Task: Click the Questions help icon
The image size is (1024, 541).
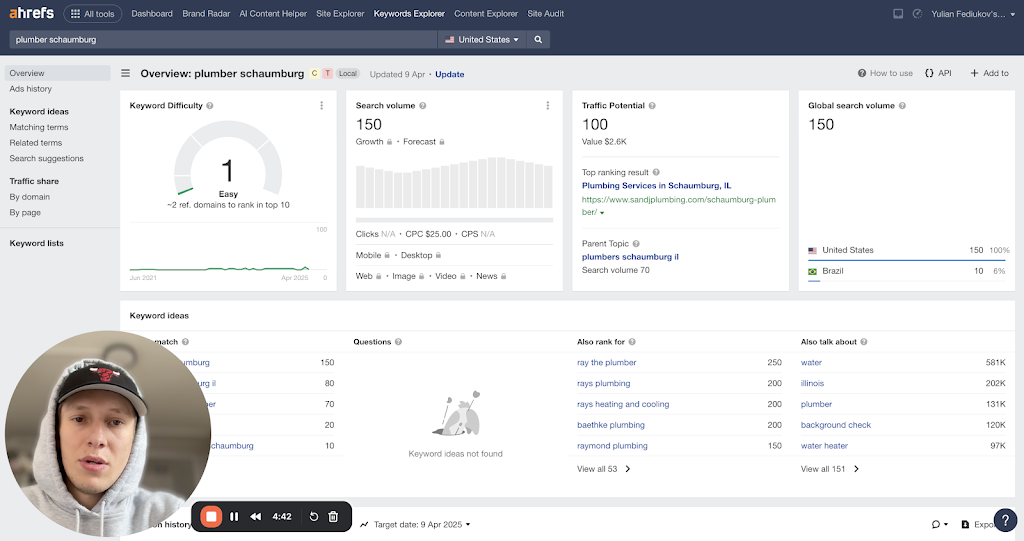Action: (398, 342)
